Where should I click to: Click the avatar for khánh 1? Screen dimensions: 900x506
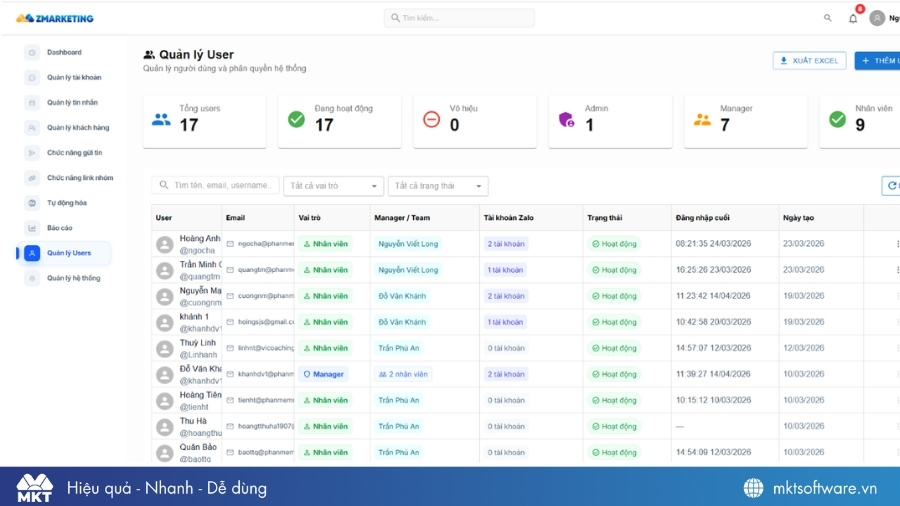click(x=165, y=322)
